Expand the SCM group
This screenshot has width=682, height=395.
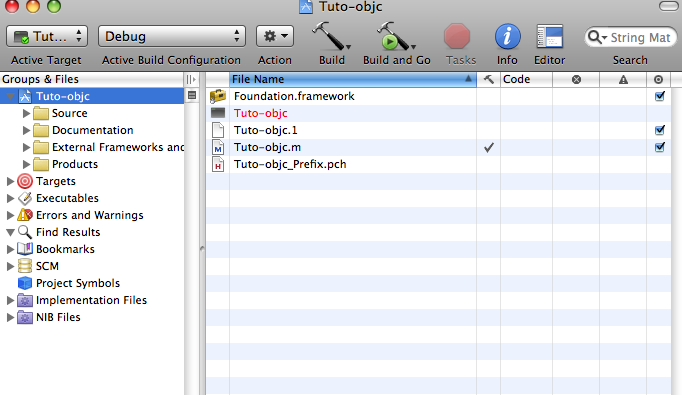tap(10, 266)
